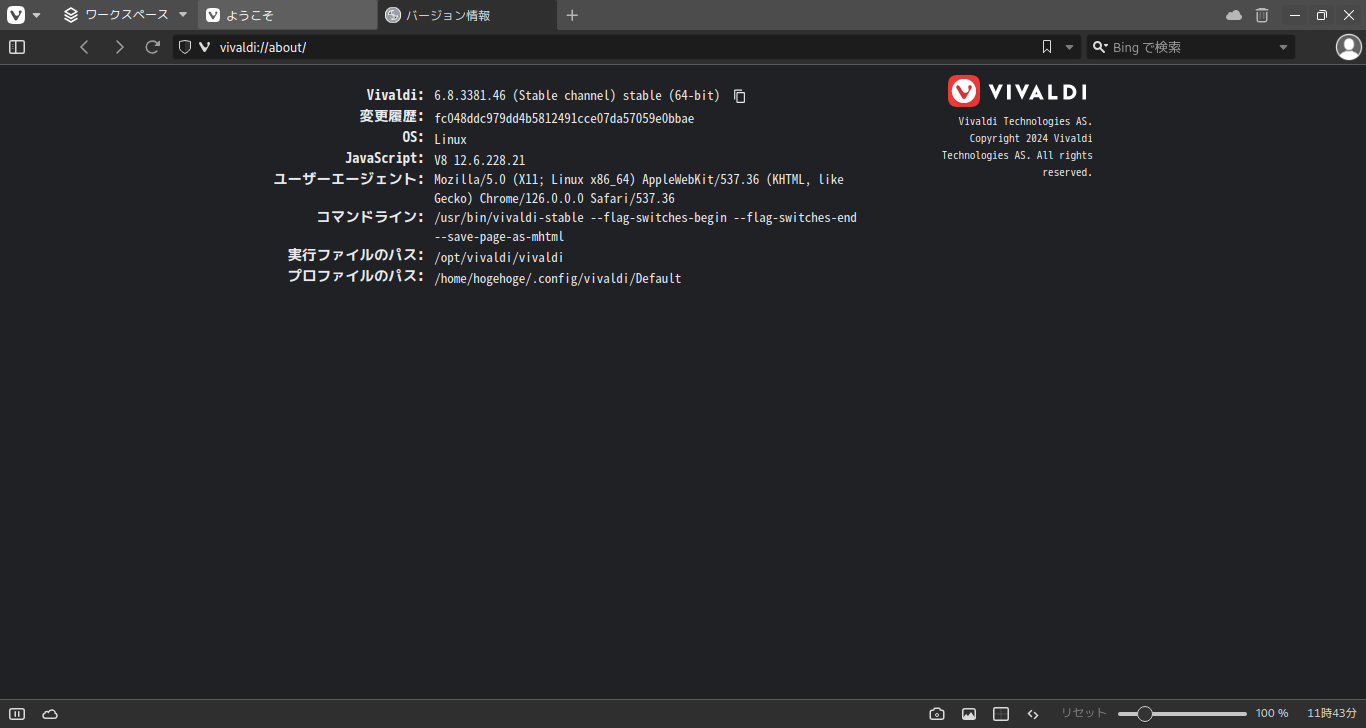Go back to the previous page

coord(84,47)
